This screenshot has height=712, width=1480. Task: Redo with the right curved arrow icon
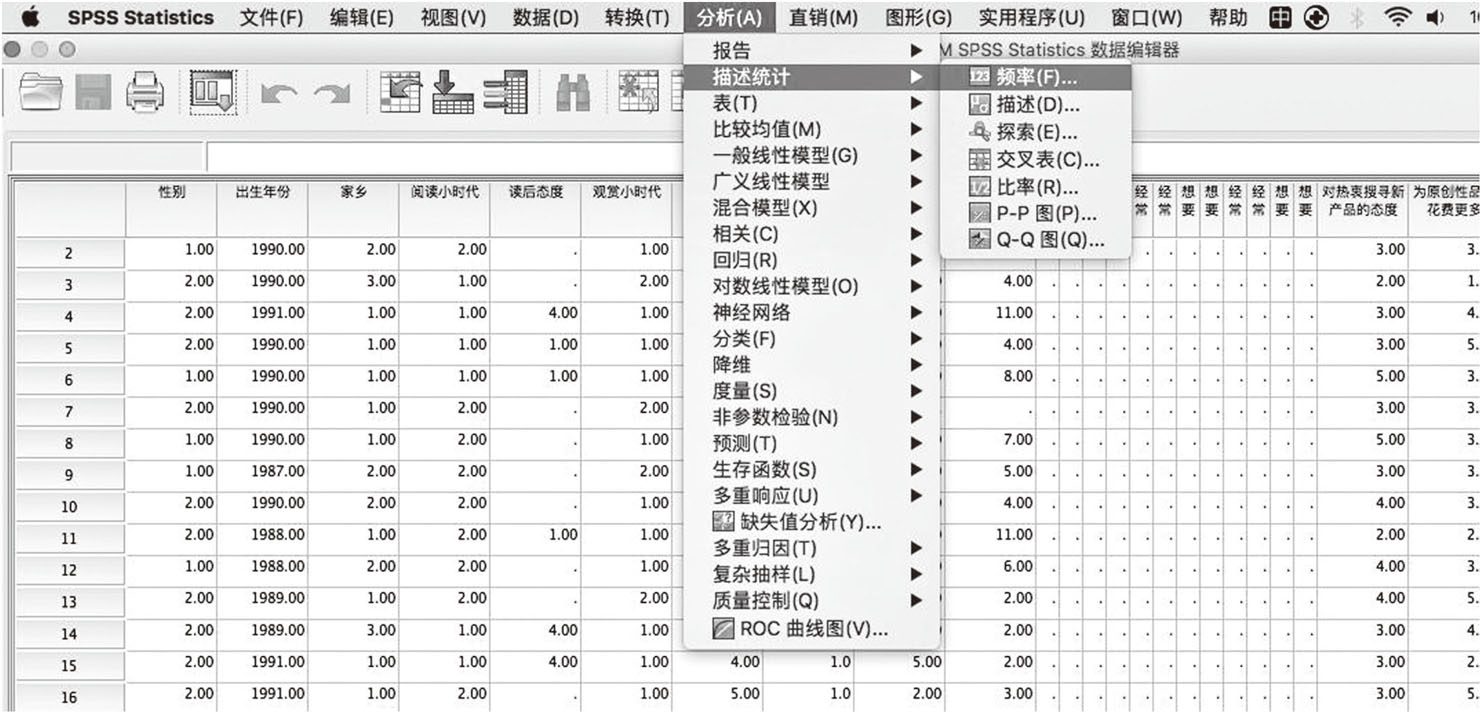pos(330,94)
